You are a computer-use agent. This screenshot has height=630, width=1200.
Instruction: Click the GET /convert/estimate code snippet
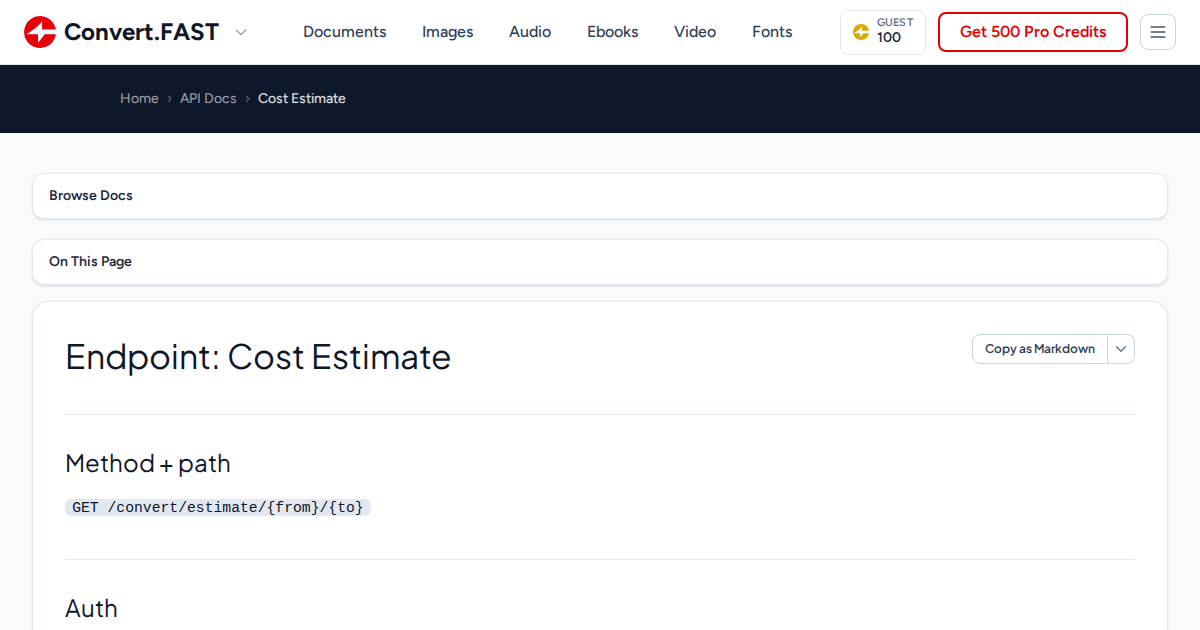click(218, 508)
